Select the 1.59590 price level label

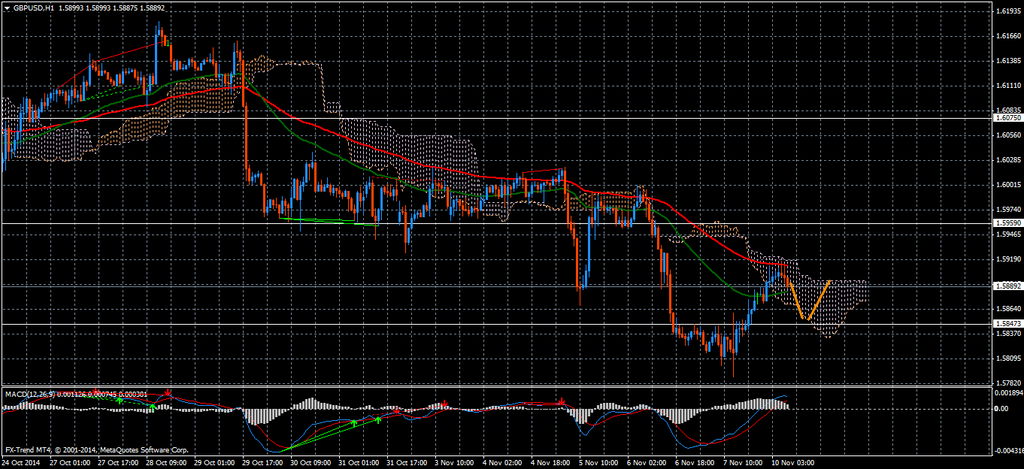coord(1007,223)
